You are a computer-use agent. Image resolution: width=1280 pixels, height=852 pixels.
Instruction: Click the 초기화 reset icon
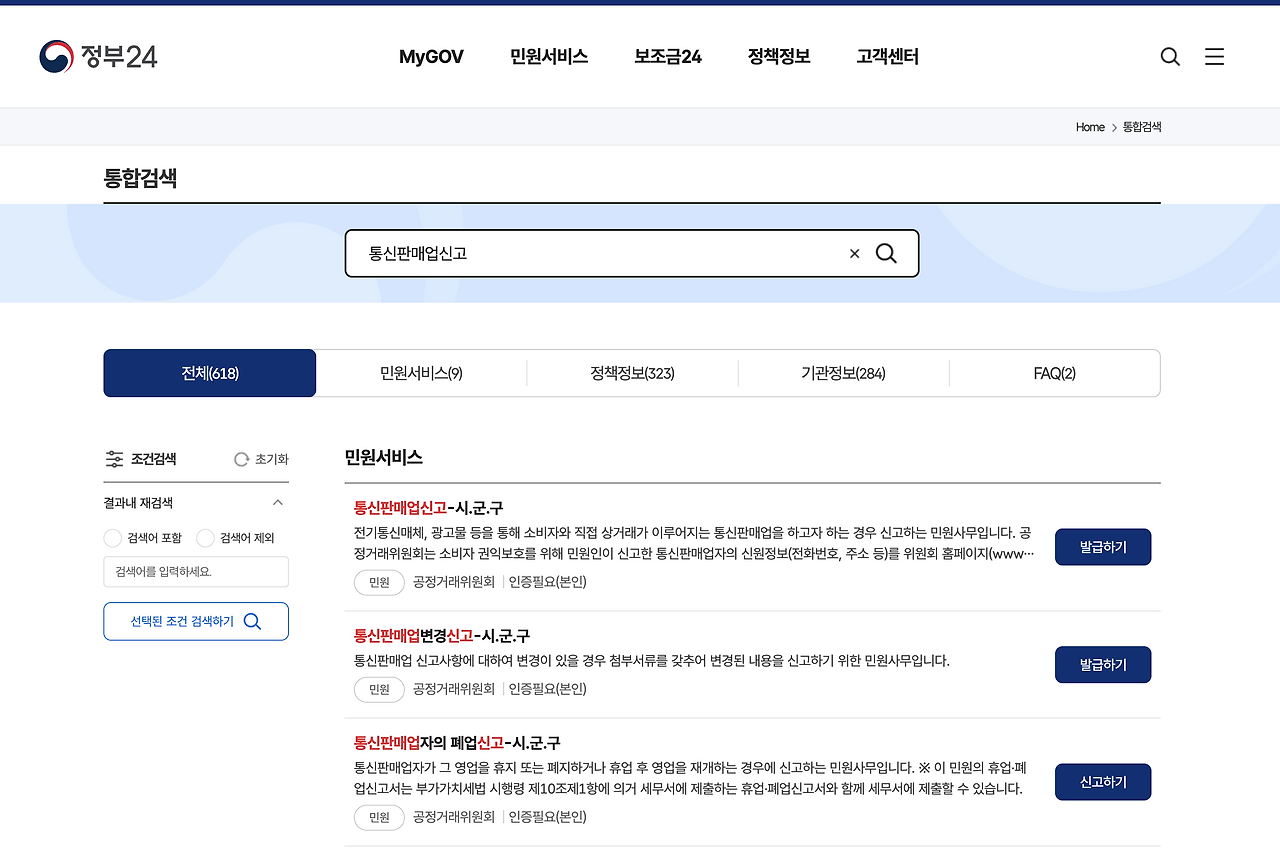coord(240,459)
